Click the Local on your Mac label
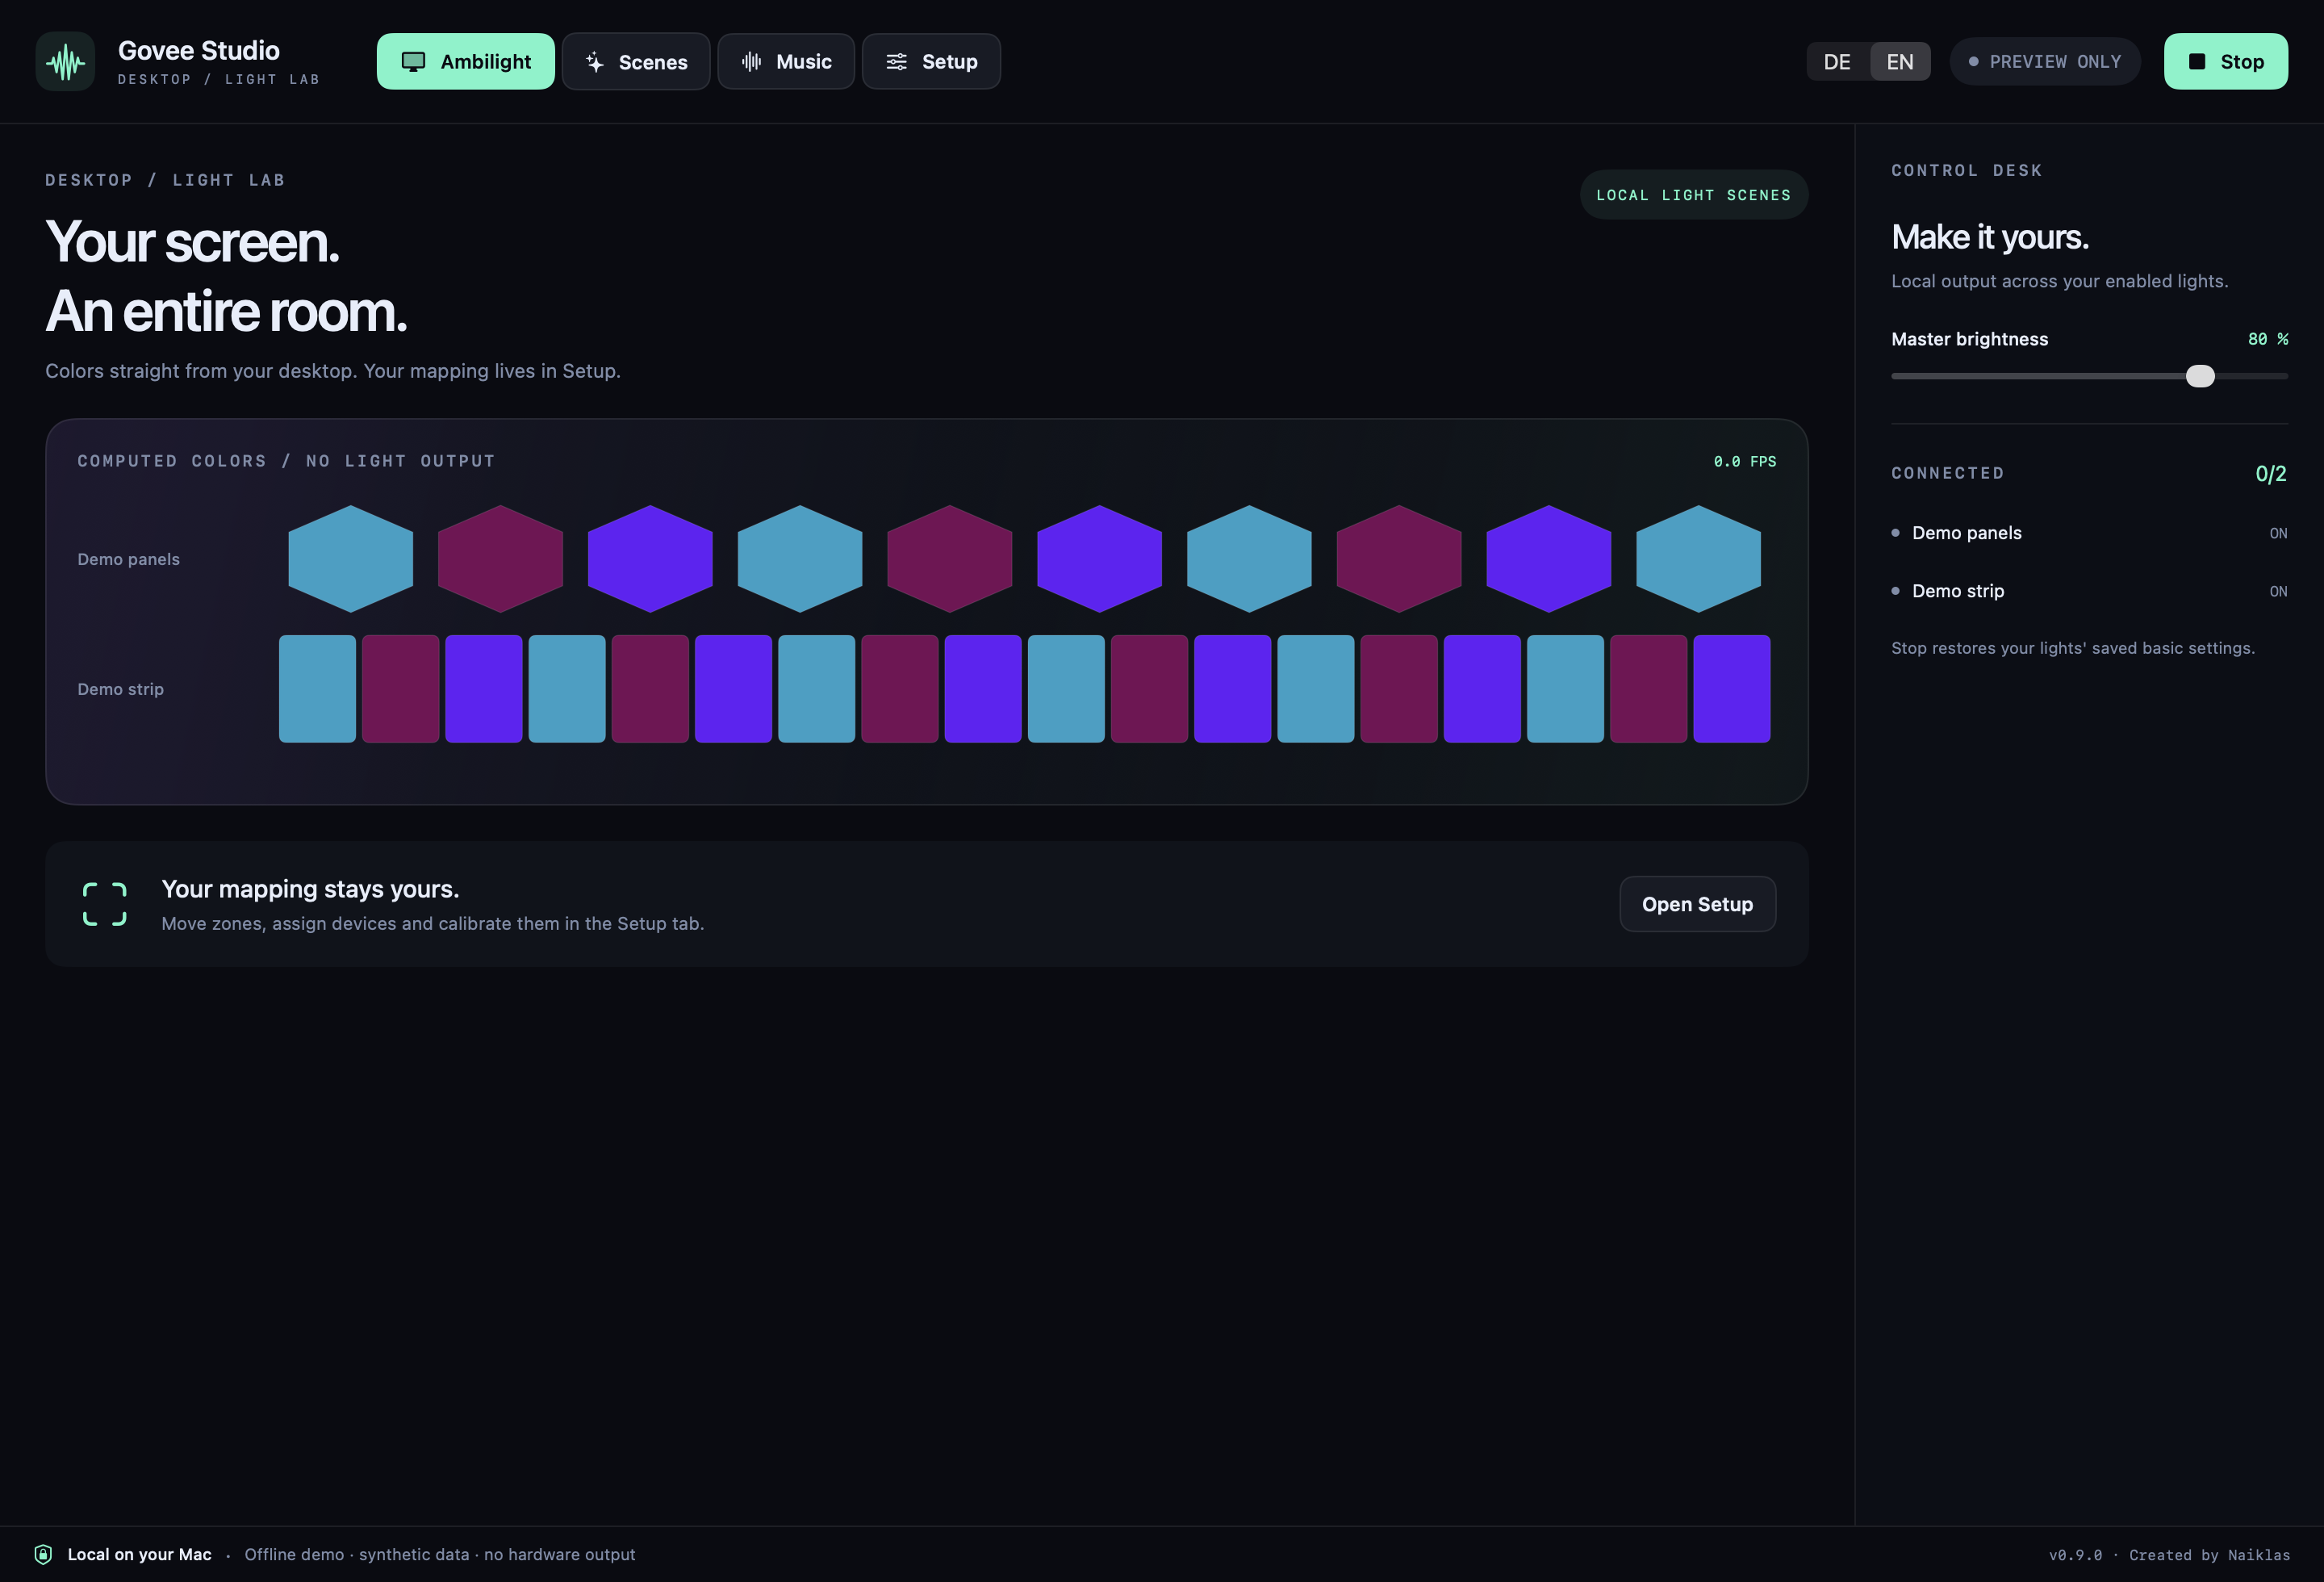The width and height of the screenshot is (2324, 1582). coord(140,1554)
